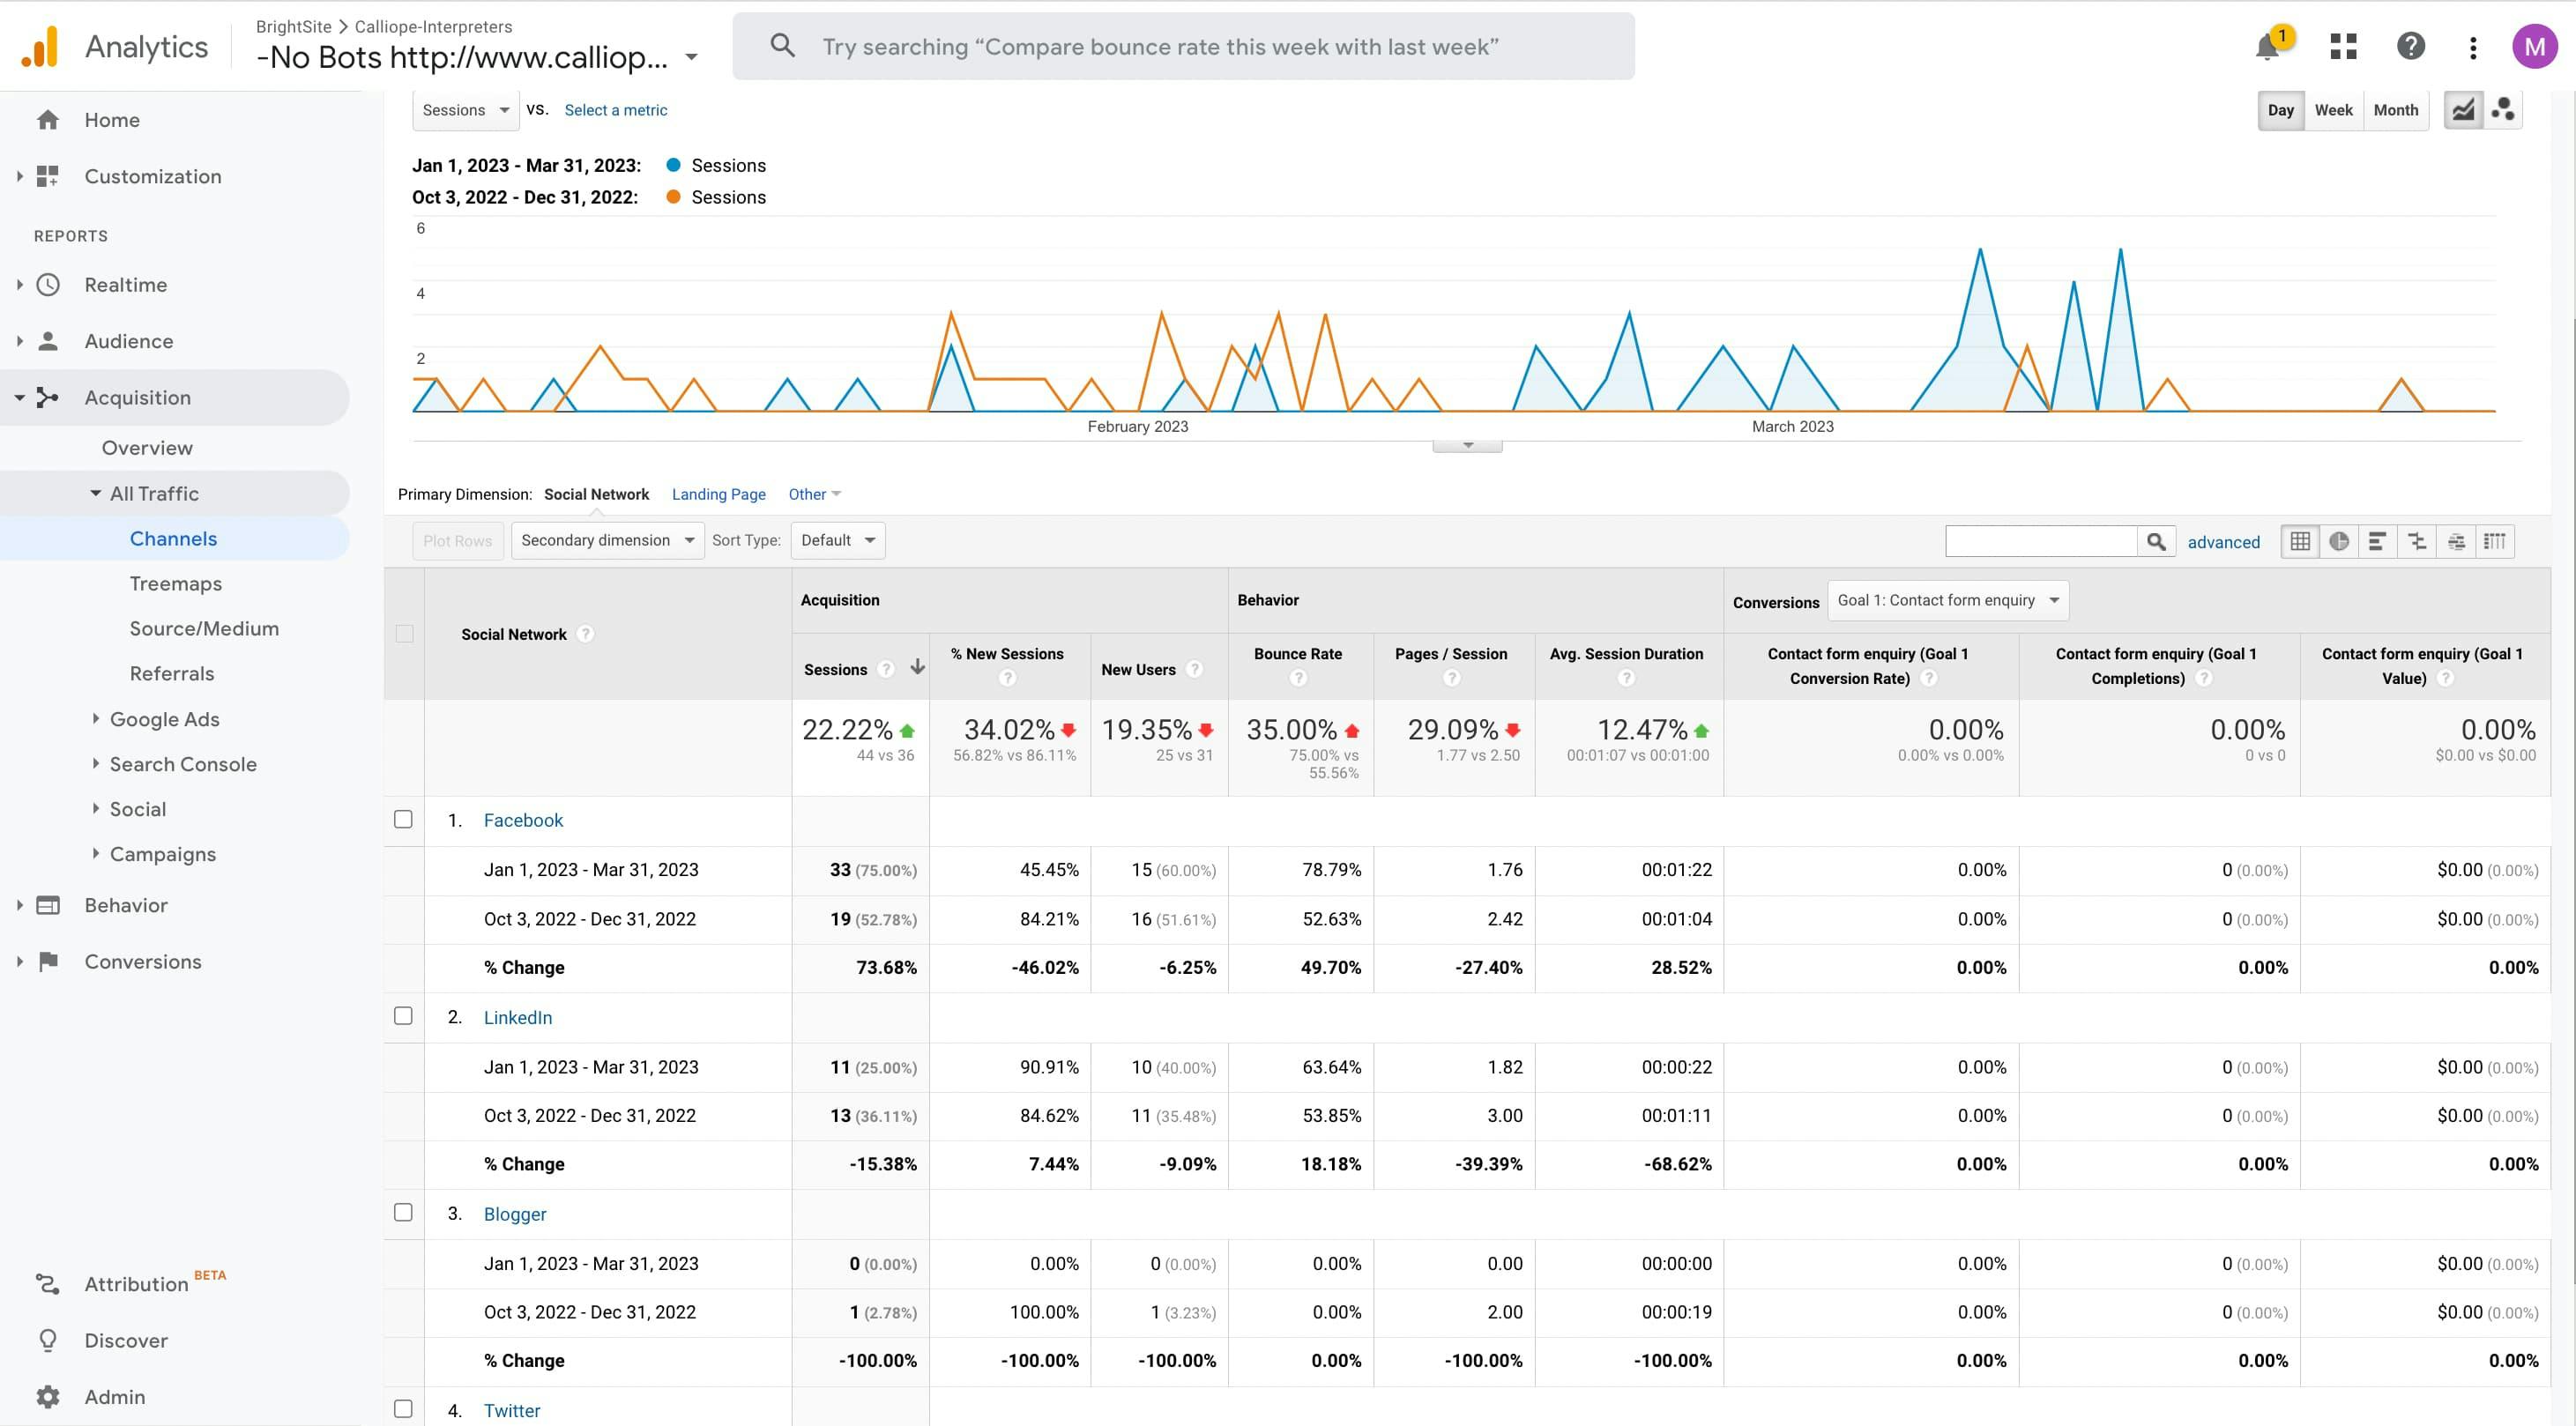Viewport: 2576px width, 1426px height.
Task: Switch the chart to the Week view
Action: [2333, 110]
